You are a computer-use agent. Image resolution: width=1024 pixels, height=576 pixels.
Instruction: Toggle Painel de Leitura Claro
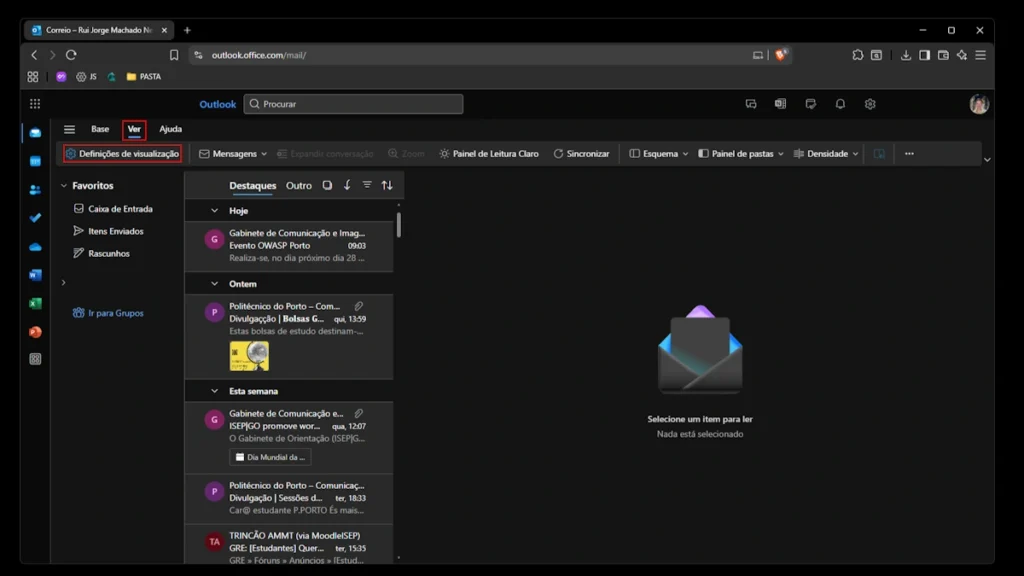[x=488, y=154]
